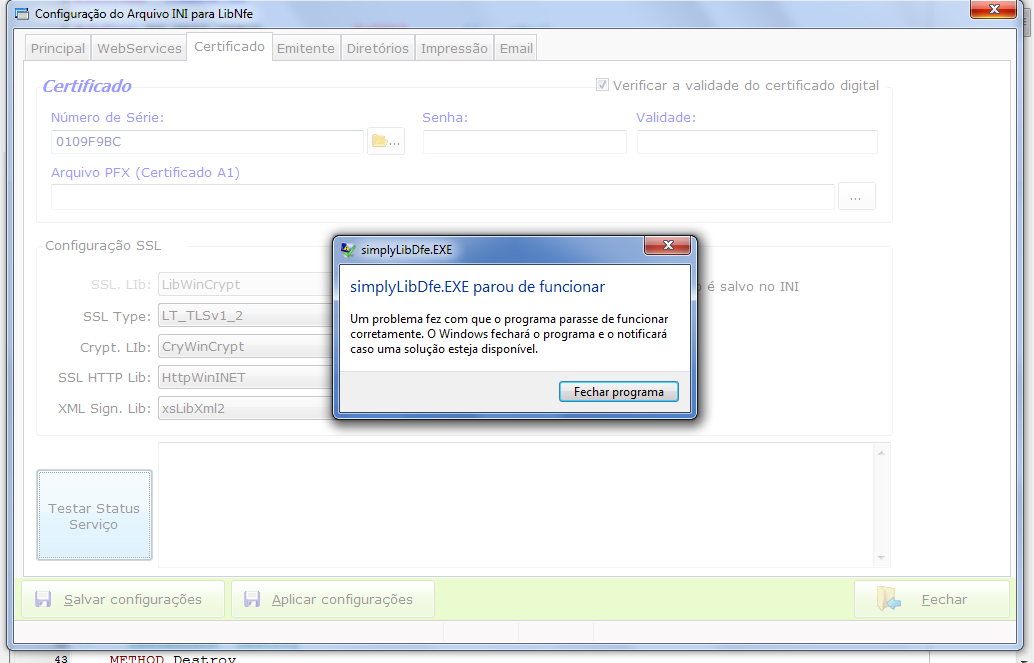
Task: Click floppy disk icon on Aplicar configurações
Action: click(252, 599)
